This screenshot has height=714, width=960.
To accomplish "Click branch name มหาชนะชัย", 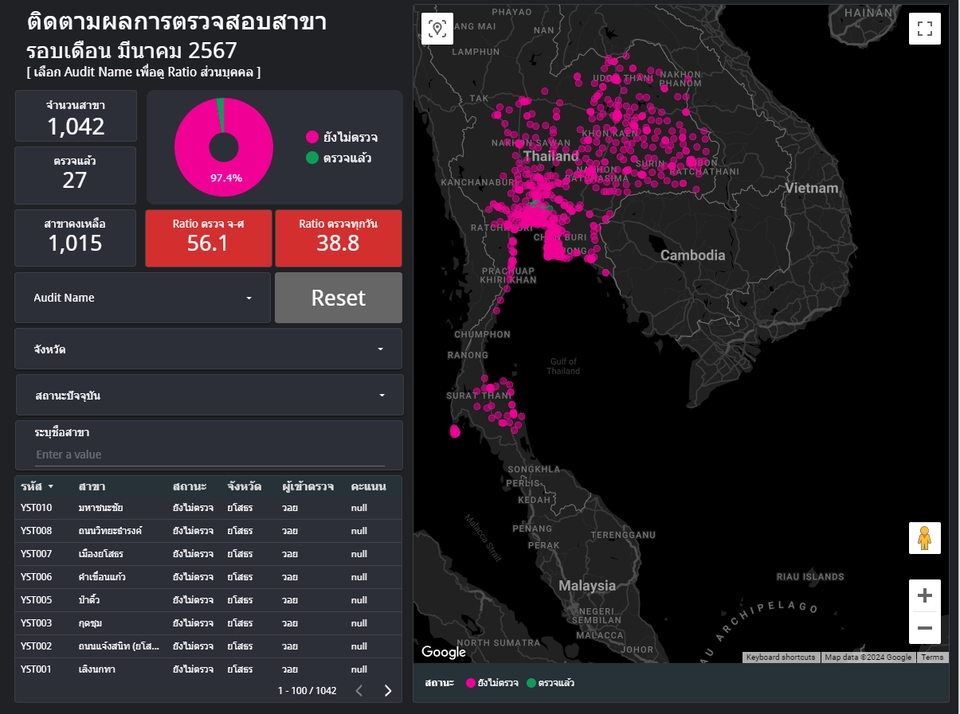I will [100, 508].
